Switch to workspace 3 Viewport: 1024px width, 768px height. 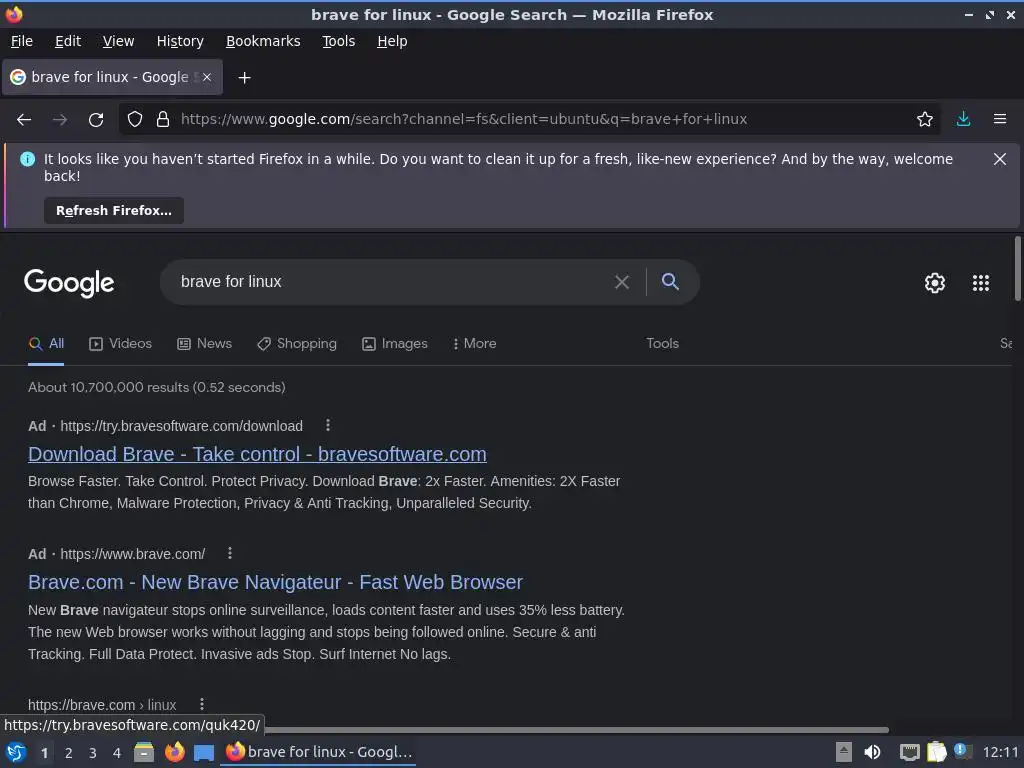[93, 753]
